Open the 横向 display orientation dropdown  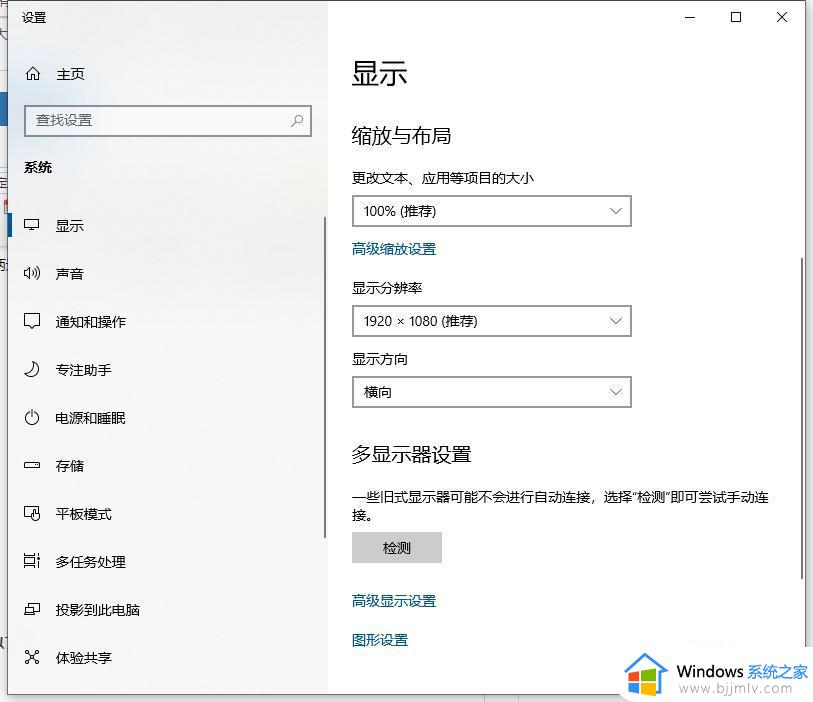click(492, 392)
